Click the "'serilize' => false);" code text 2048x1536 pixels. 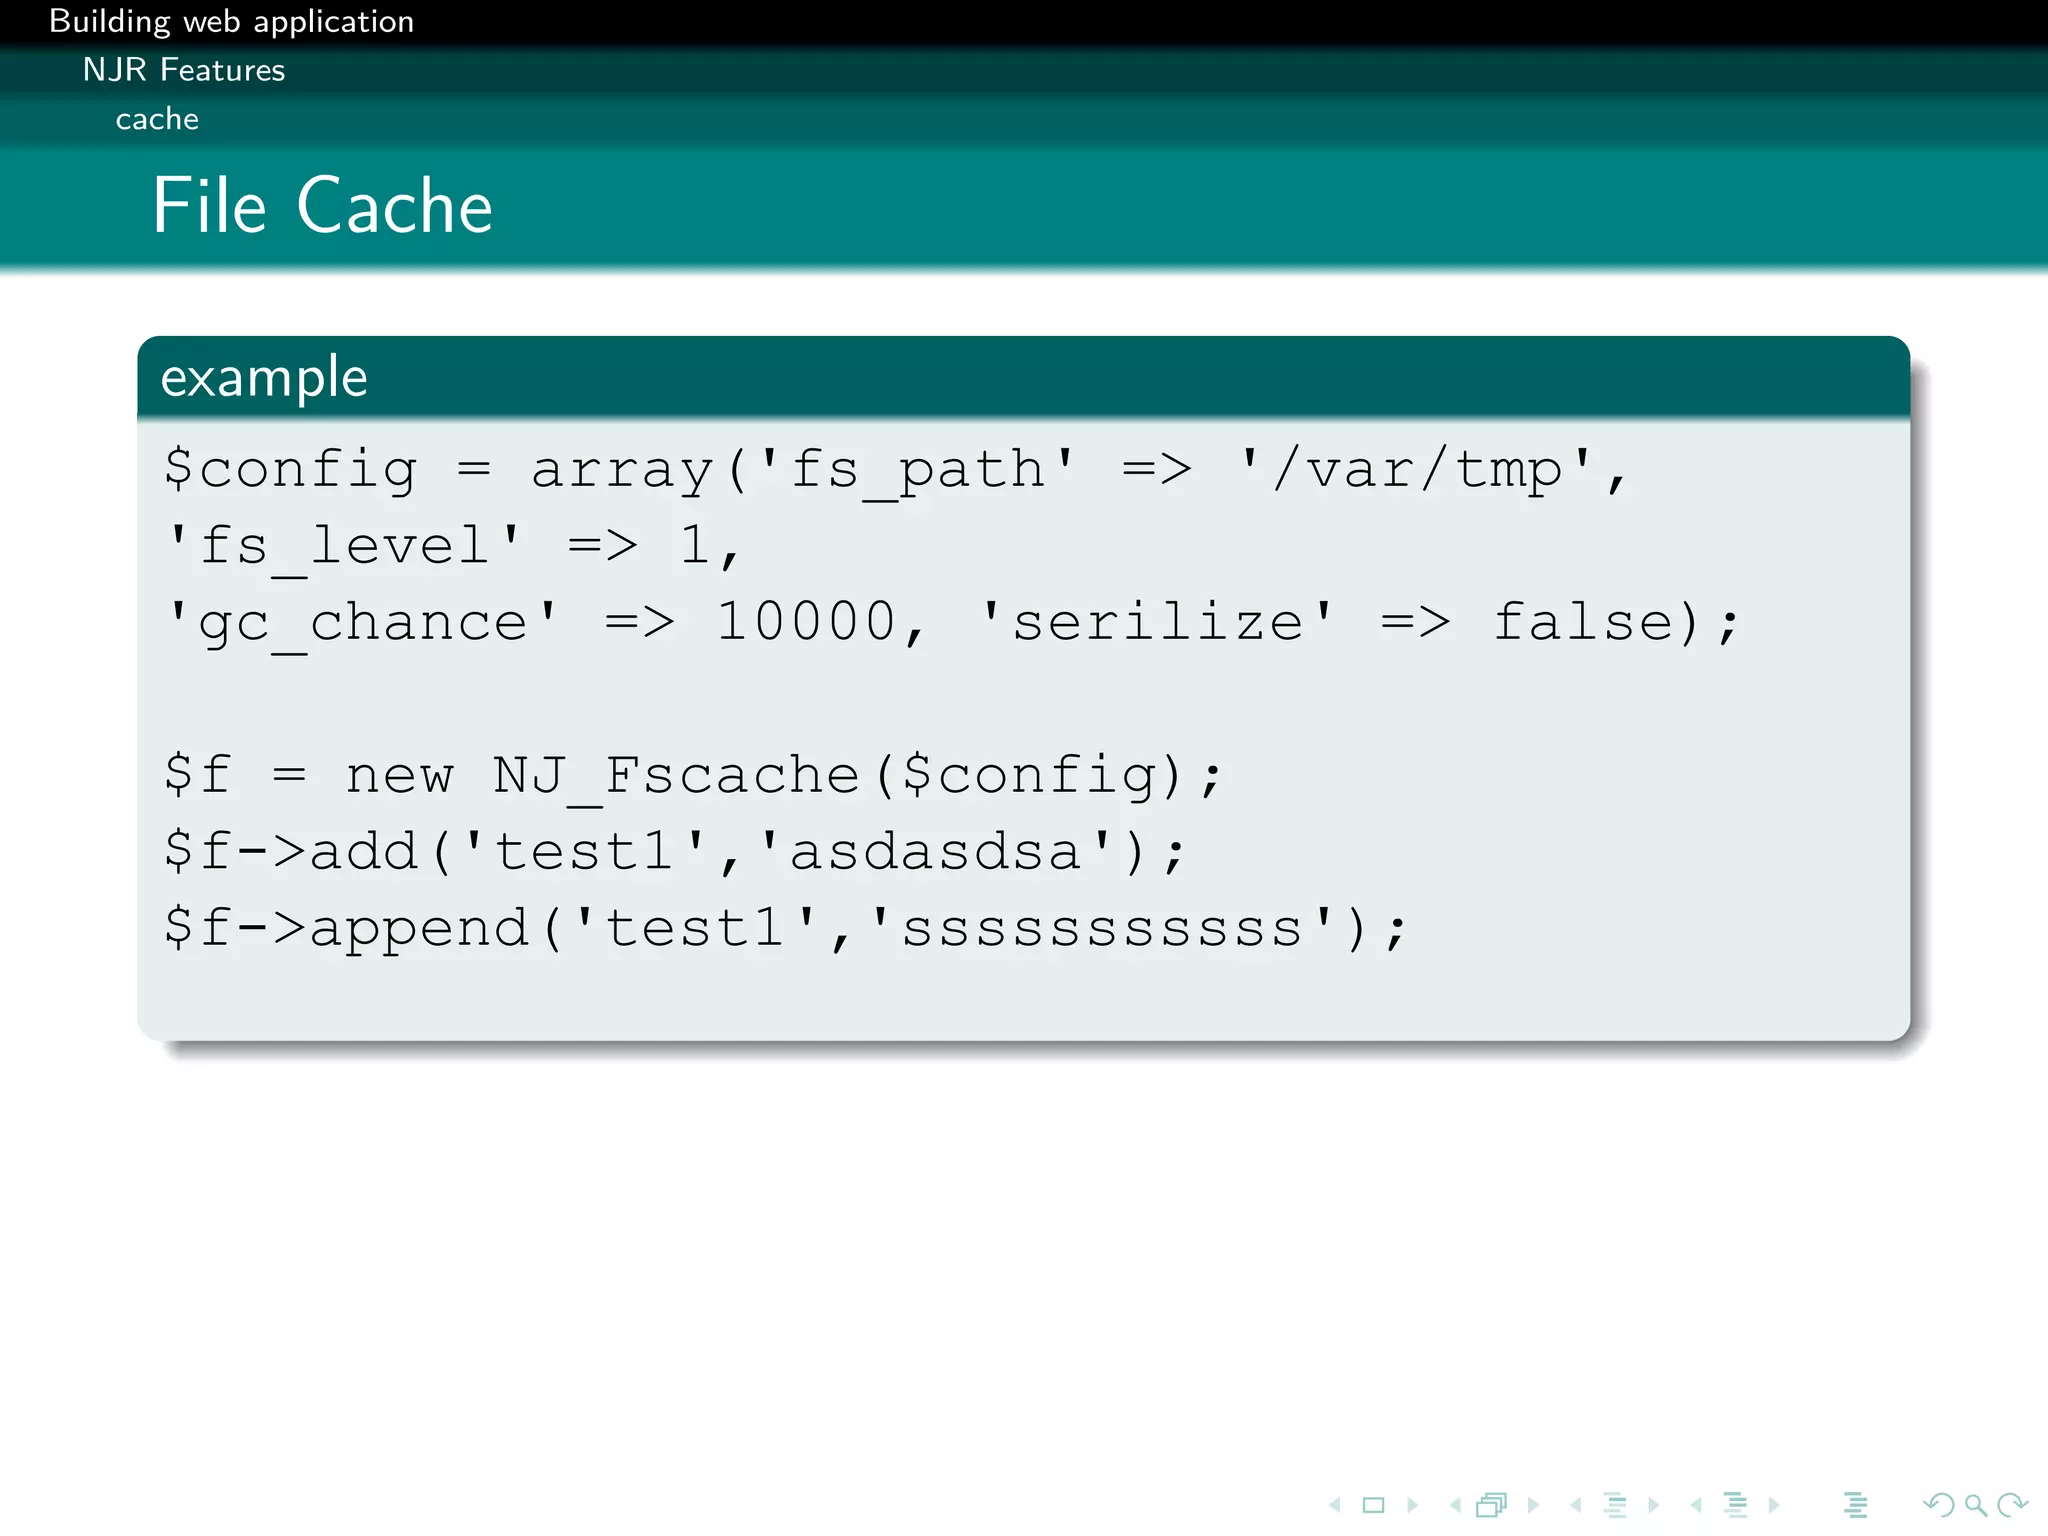1359,623
